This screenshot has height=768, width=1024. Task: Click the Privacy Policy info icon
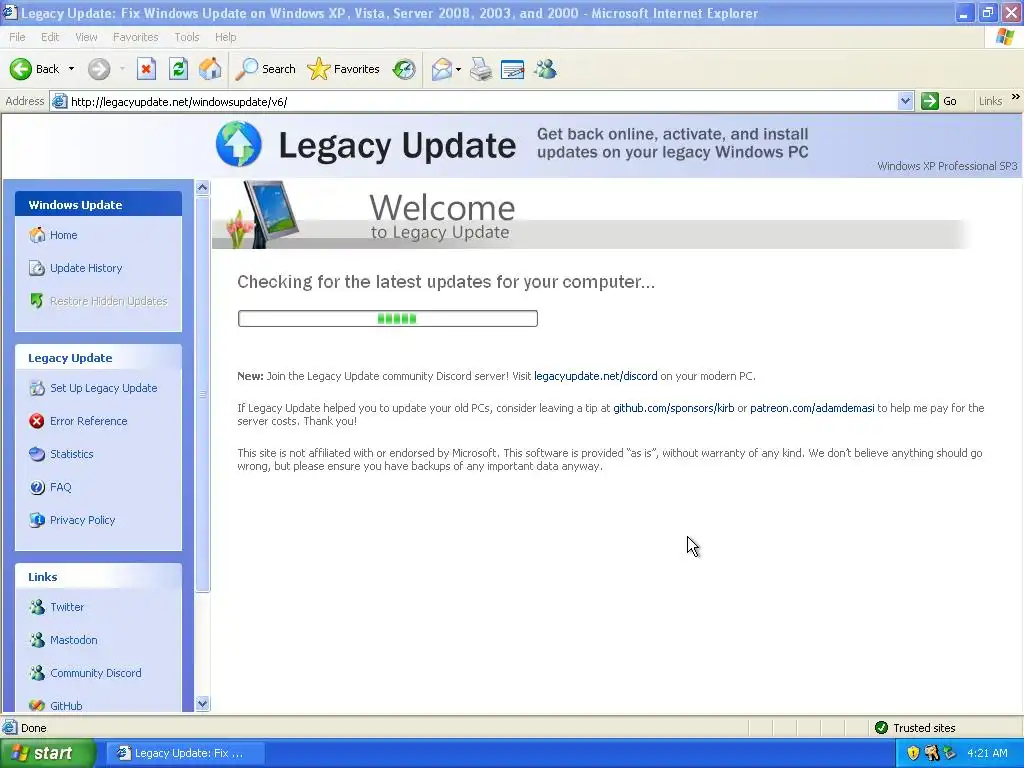point(37,520)
